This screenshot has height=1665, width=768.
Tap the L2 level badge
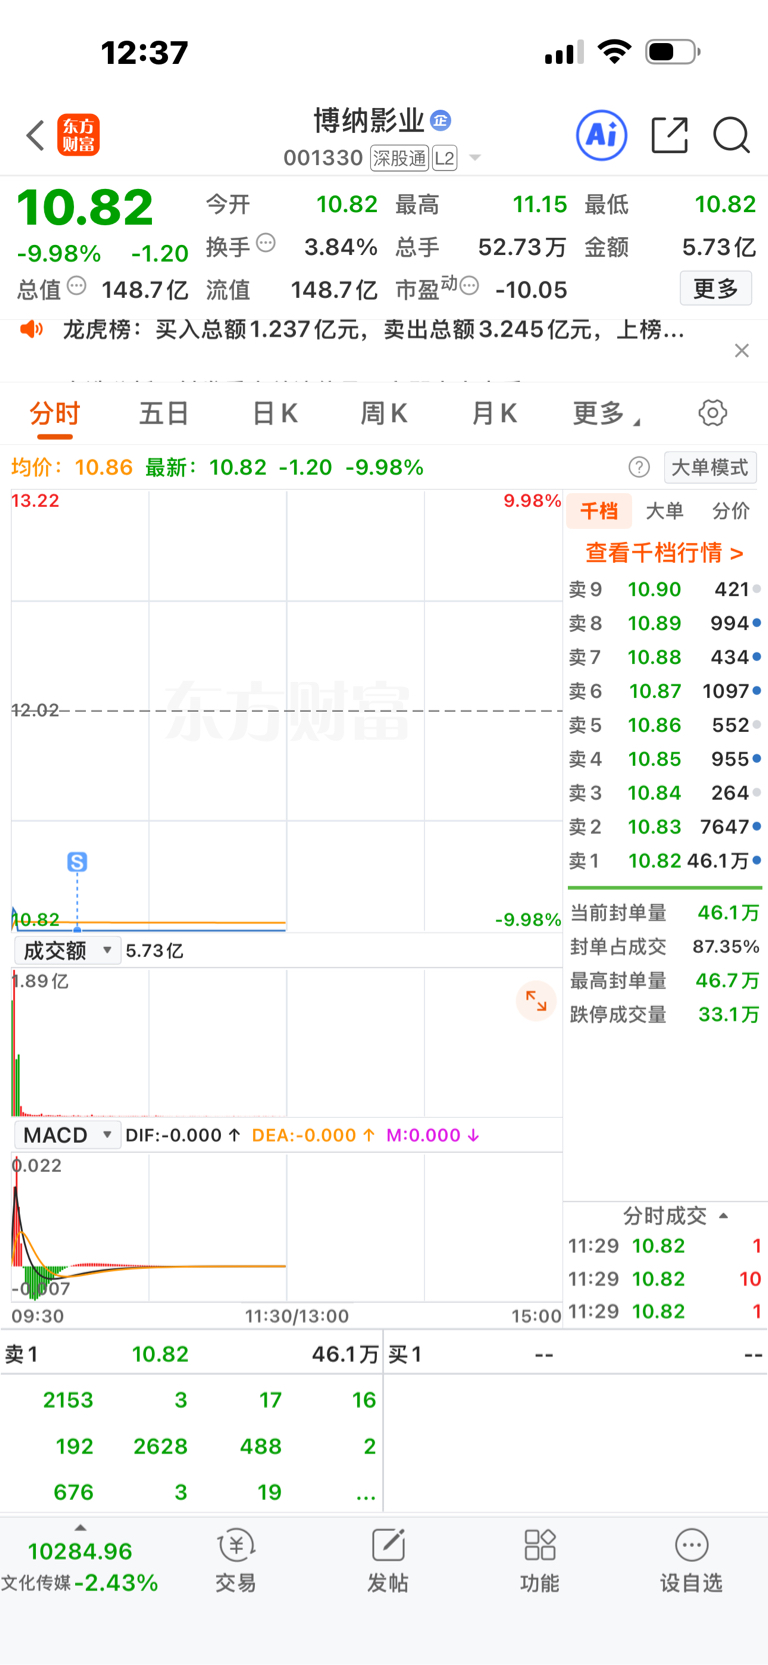[x=445, y=158]
